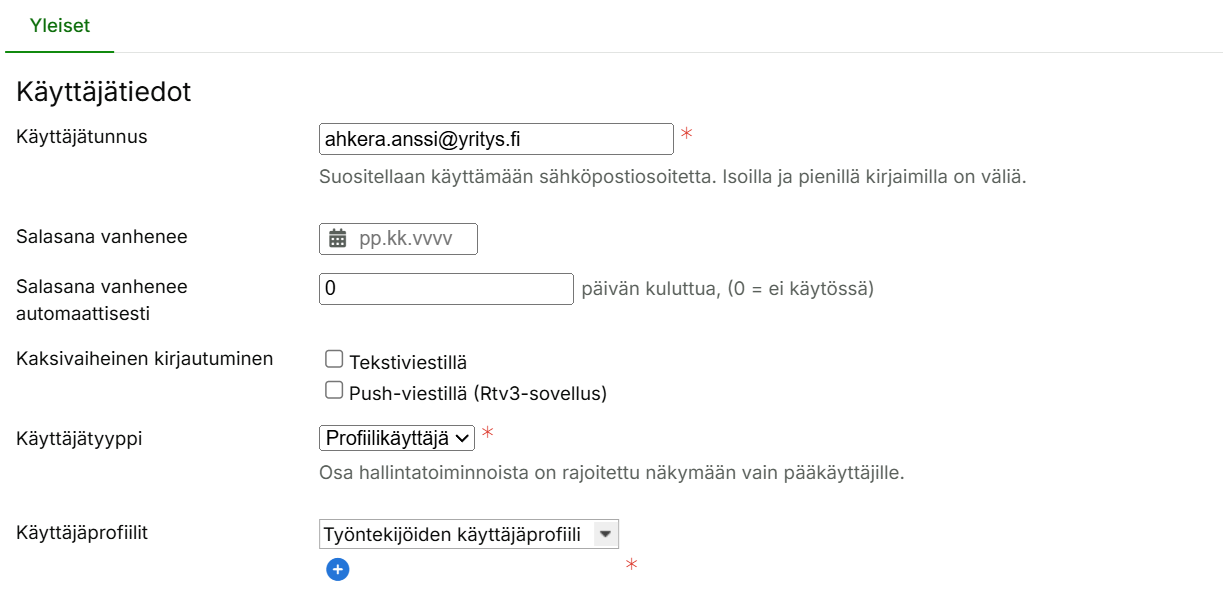The height and width of the screenshot is (595, 1223).
Task: Click the red asterisk beside Profiilikäyttäjä dropdown
Action: point(488,433)
